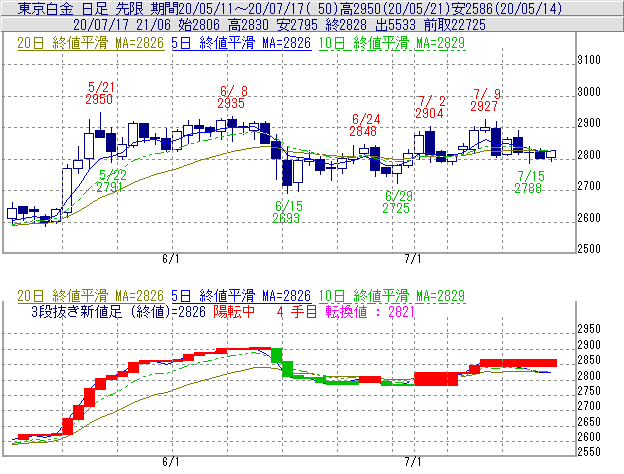Click the 3100 price axis label
The image size is (624, 474).
point(589,60)
